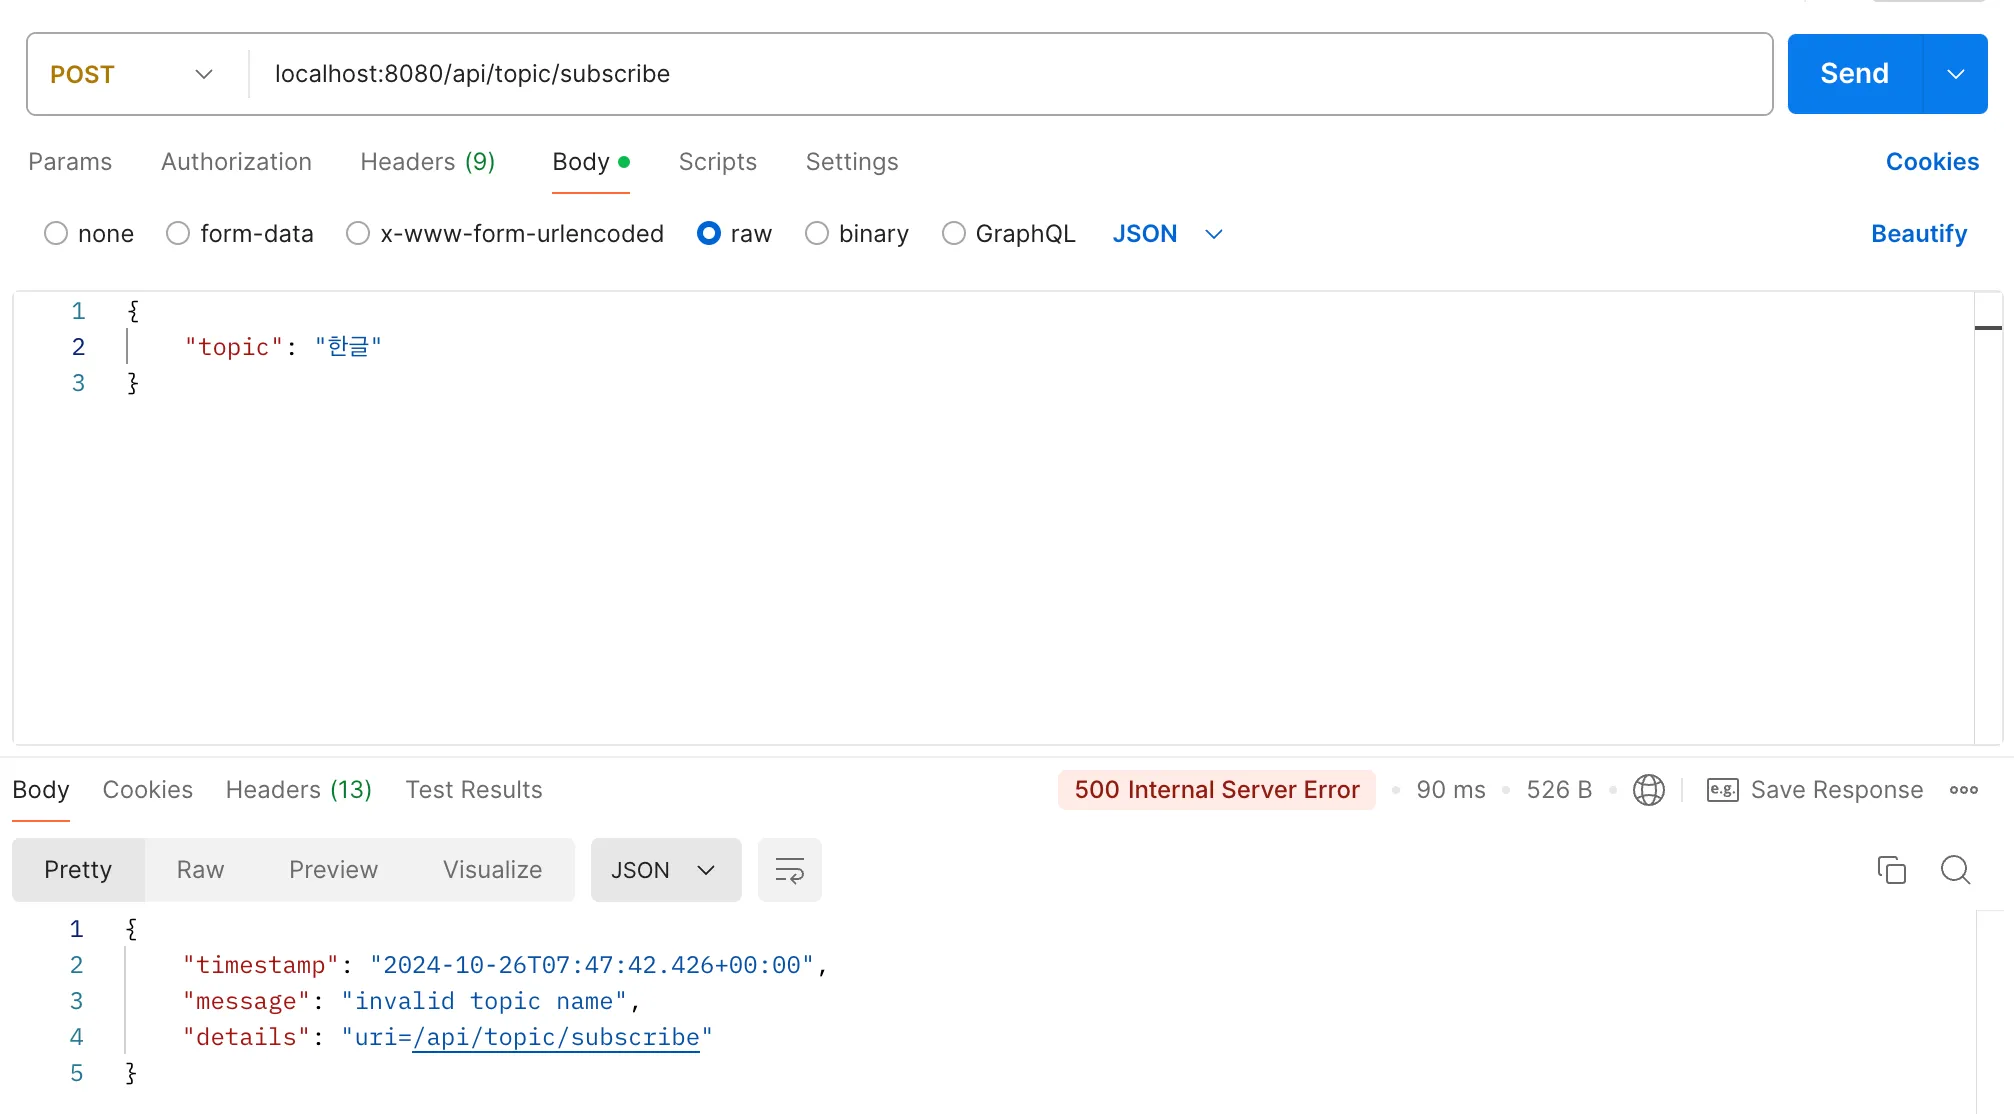Image resolution: width=2014 pixels, height=1114 pixels.
Task: Click the request URL input field
Action: tap(1000, 75)
